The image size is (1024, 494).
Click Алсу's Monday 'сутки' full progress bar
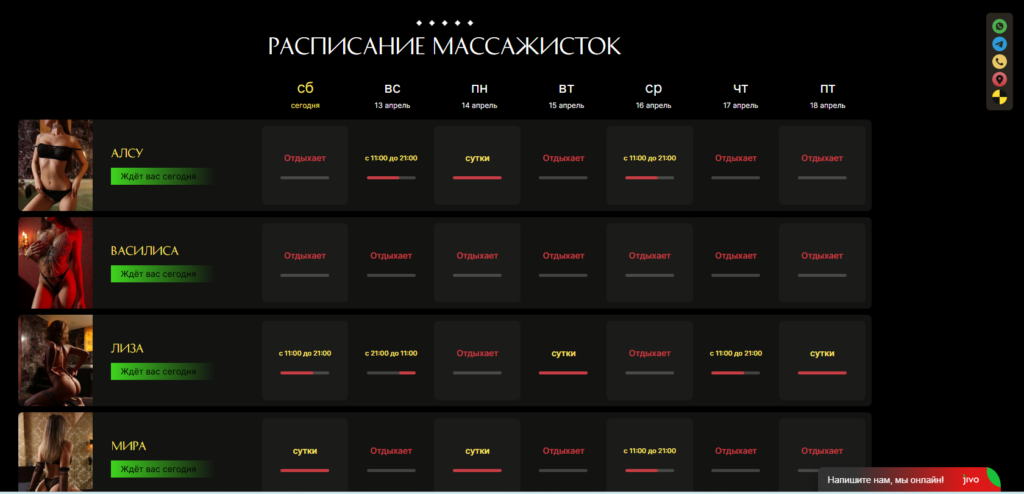pos(477,178)
